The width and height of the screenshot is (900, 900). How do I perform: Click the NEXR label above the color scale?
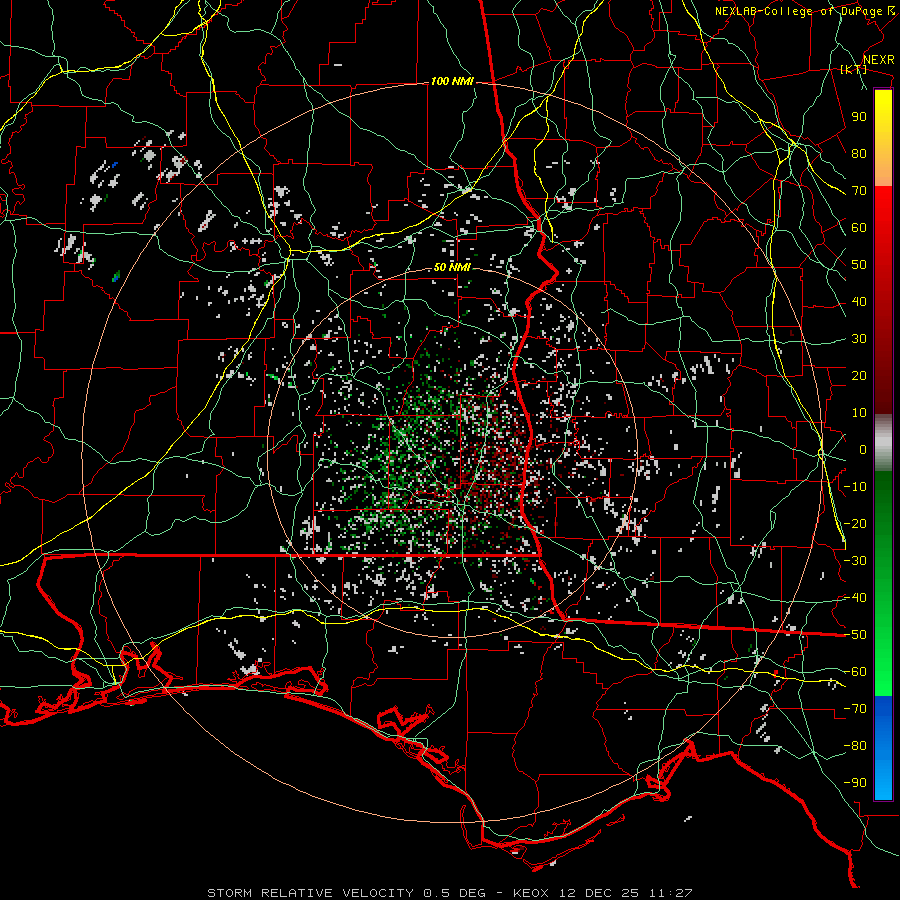[878, 60]
